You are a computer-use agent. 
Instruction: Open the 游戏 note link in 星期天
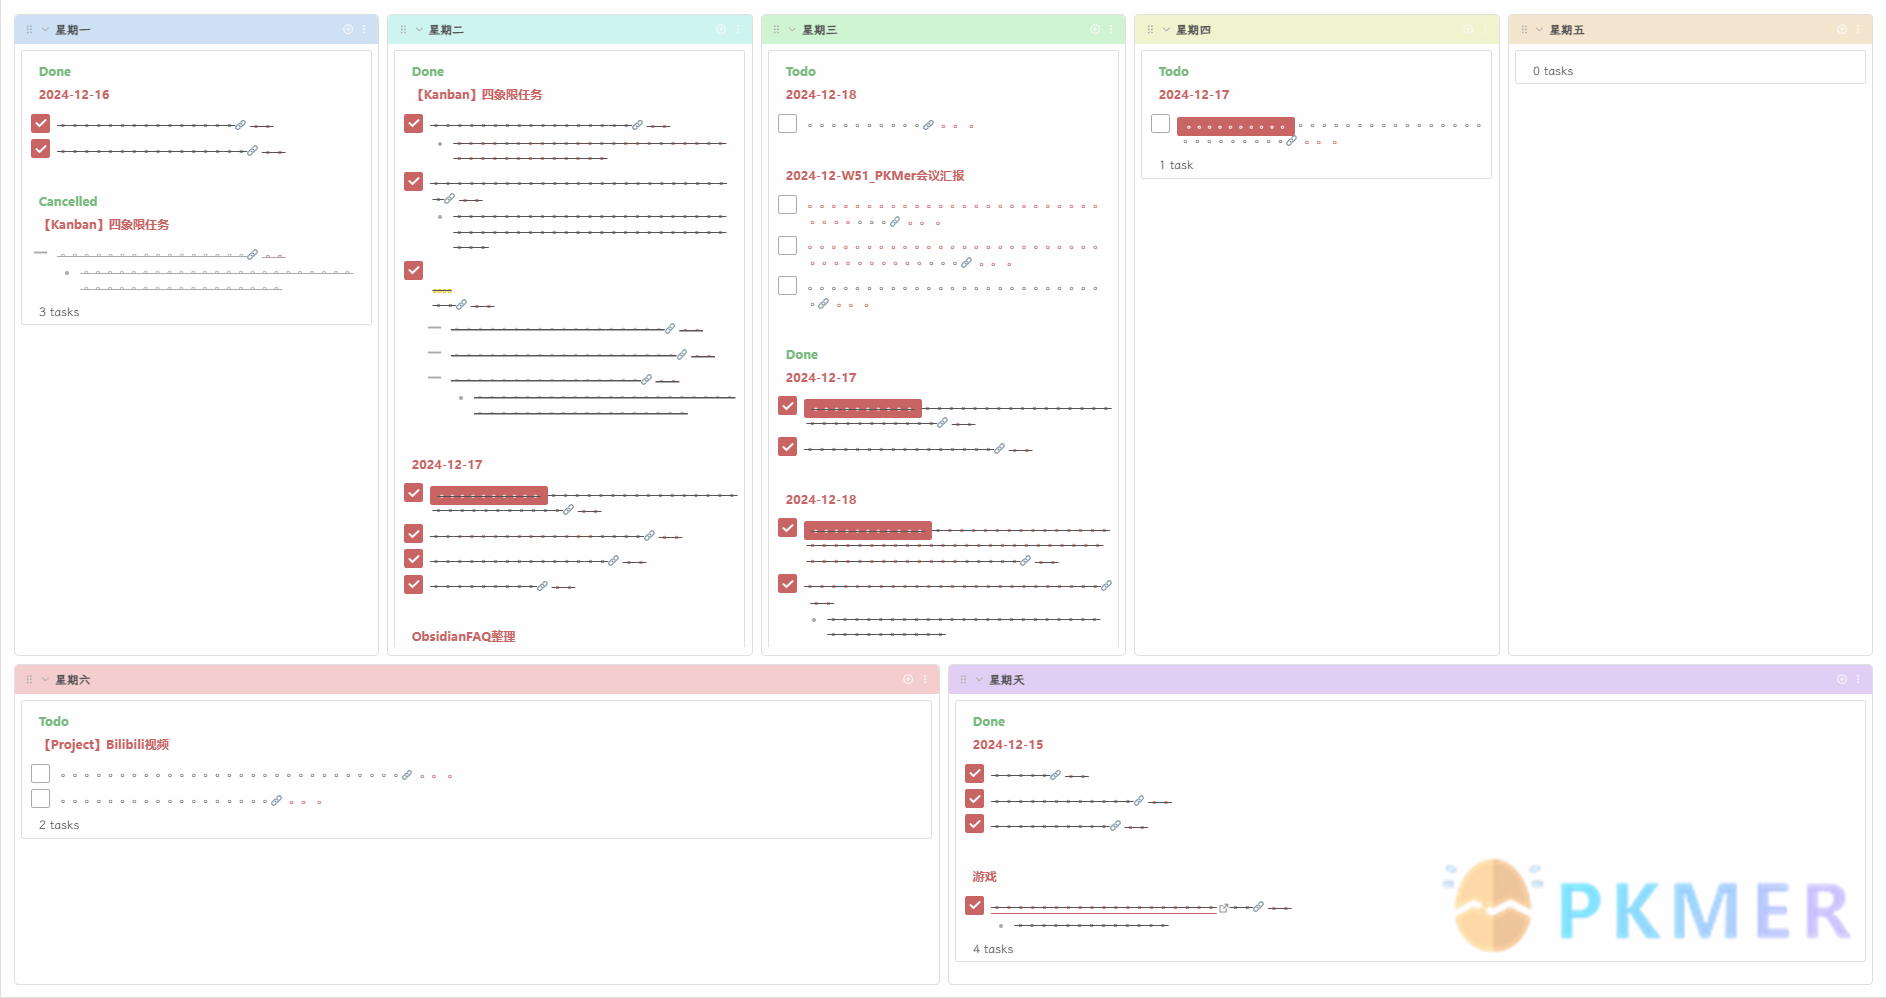pyautogui.click(x=984, y=877)
